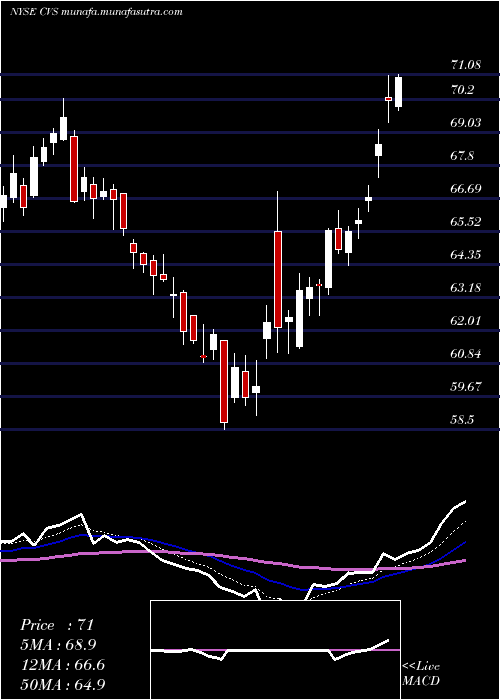Screen dimensions: 500x700
Task: Select the 60.84 price level label
Action: coord(466,354)
